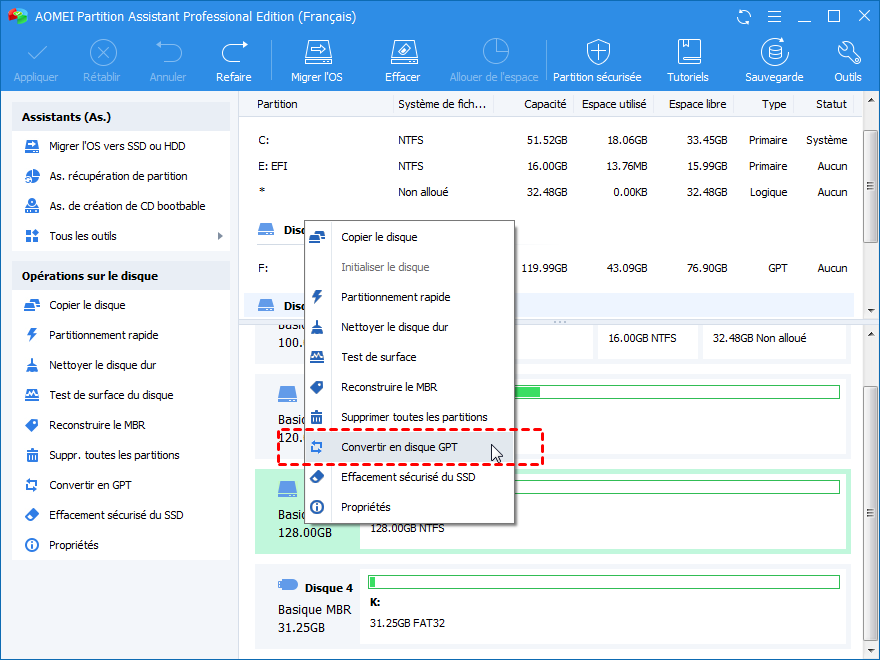Screen dimensions: 880x660
Task: Click the Statut column header
Action: click(831, 104)
